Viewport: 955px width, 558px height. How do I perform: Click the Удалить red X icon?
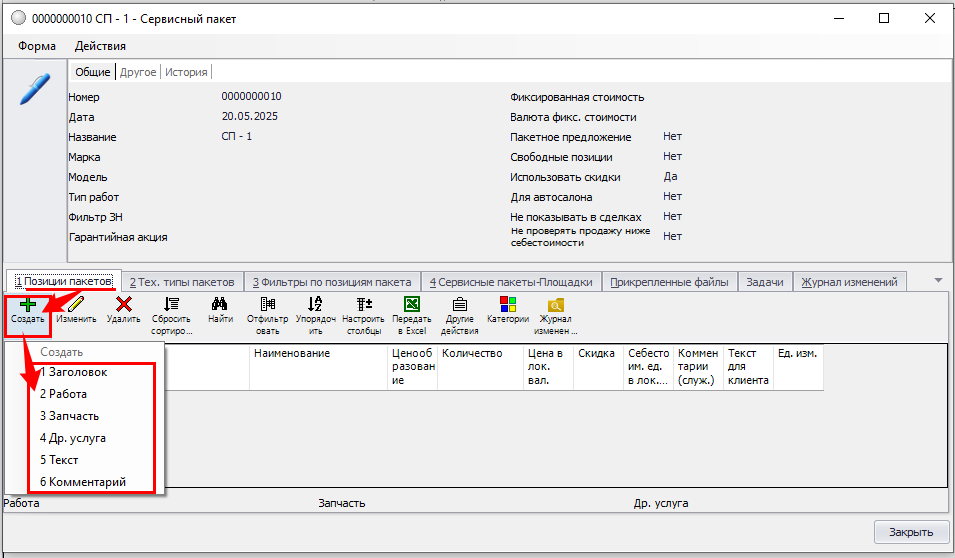tap(123, 305)
